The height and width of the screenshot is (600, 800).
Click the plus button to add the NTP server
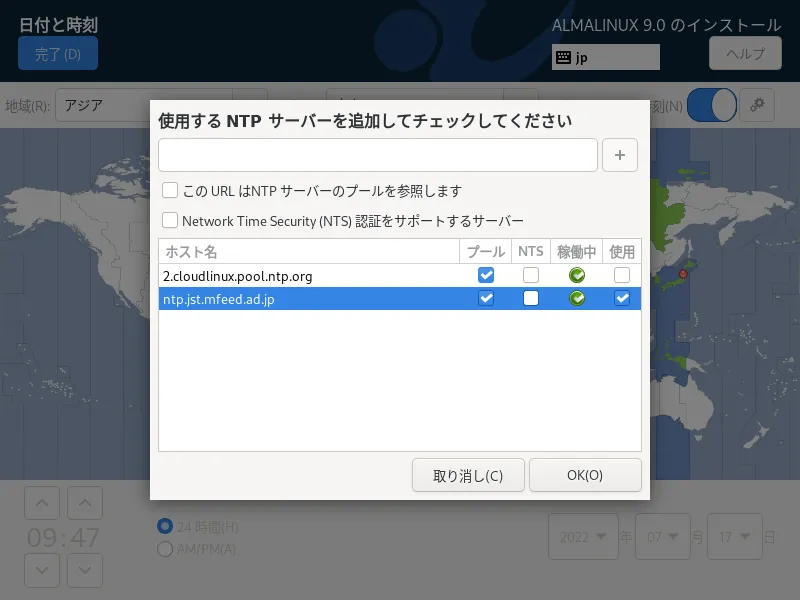pos(619,155)
